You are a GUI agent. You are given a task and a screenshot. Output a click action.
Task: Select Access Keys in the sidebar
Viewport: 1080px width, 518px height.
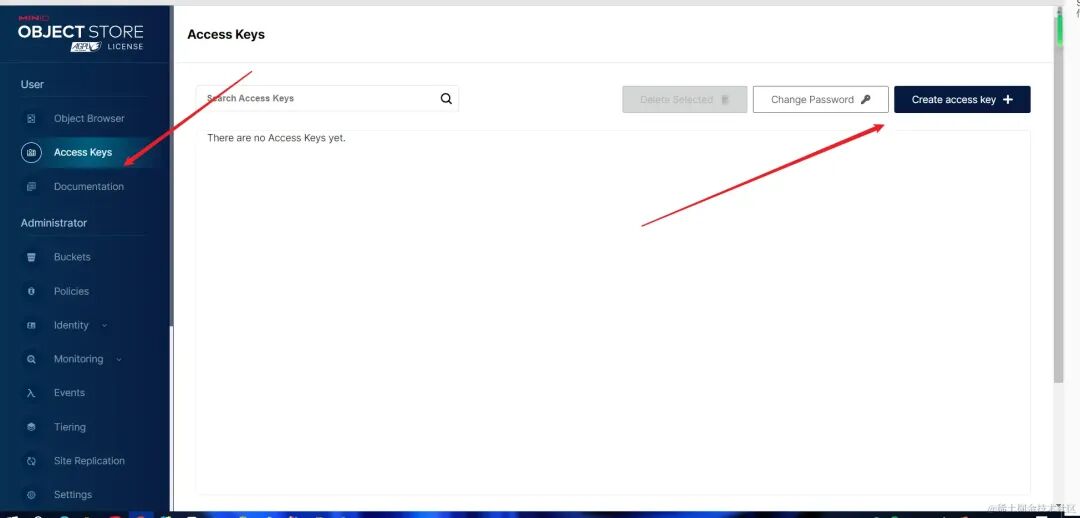pyautogui.click(x=83, y=152)
